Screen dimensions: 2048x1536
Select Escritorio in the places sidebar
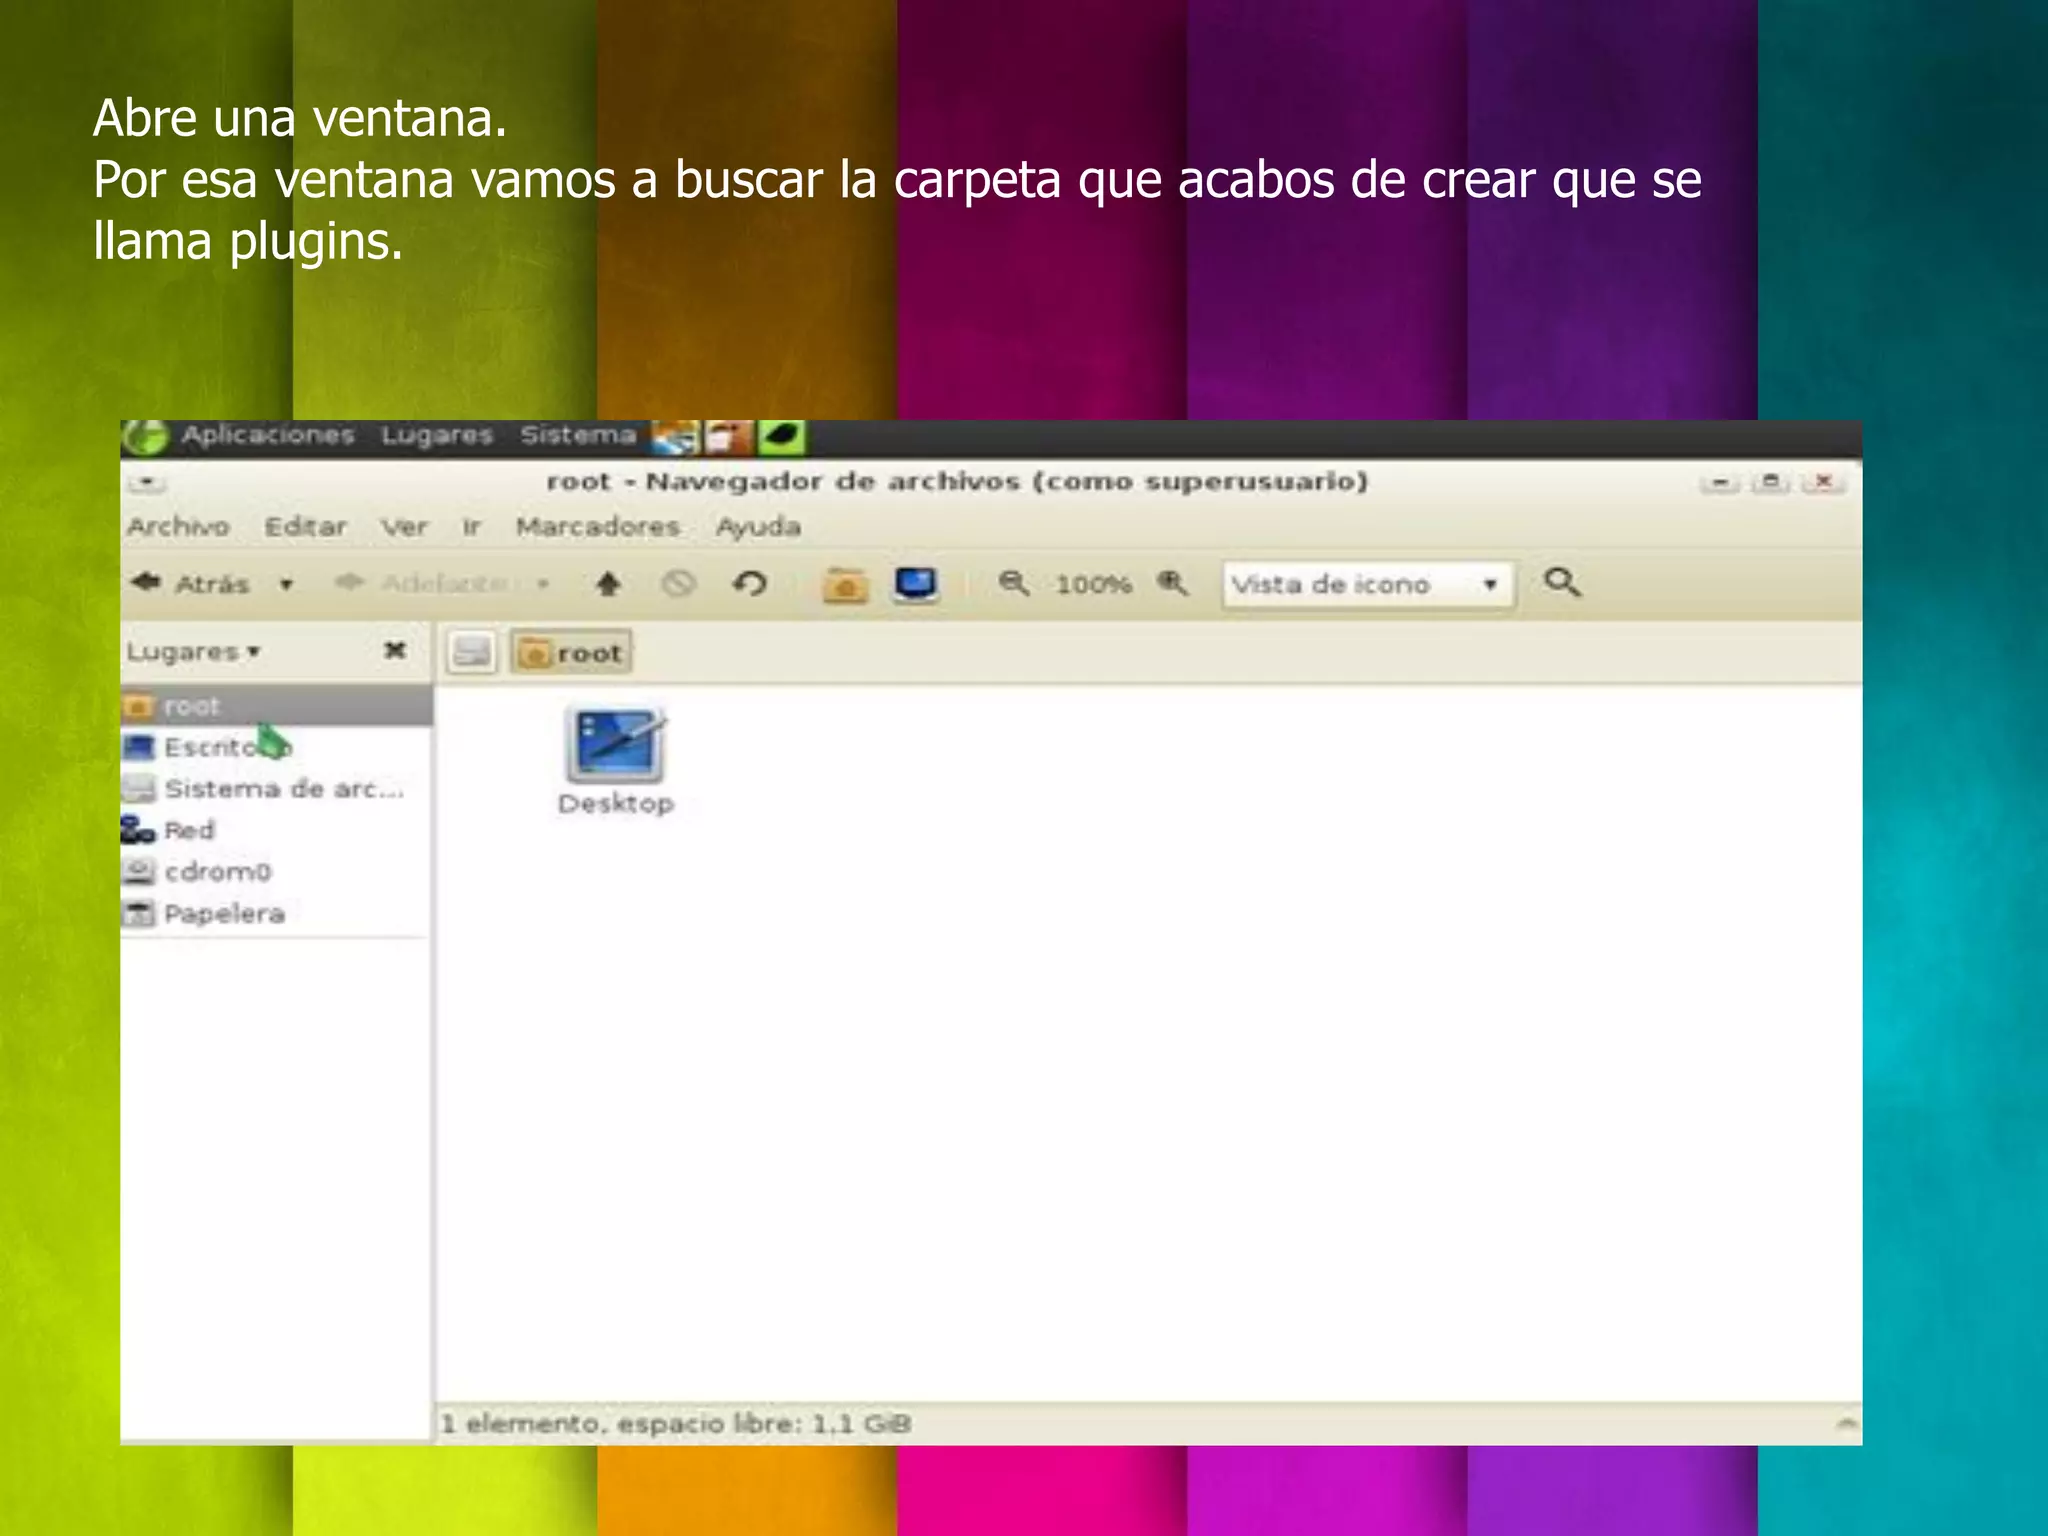click(276, 747)
